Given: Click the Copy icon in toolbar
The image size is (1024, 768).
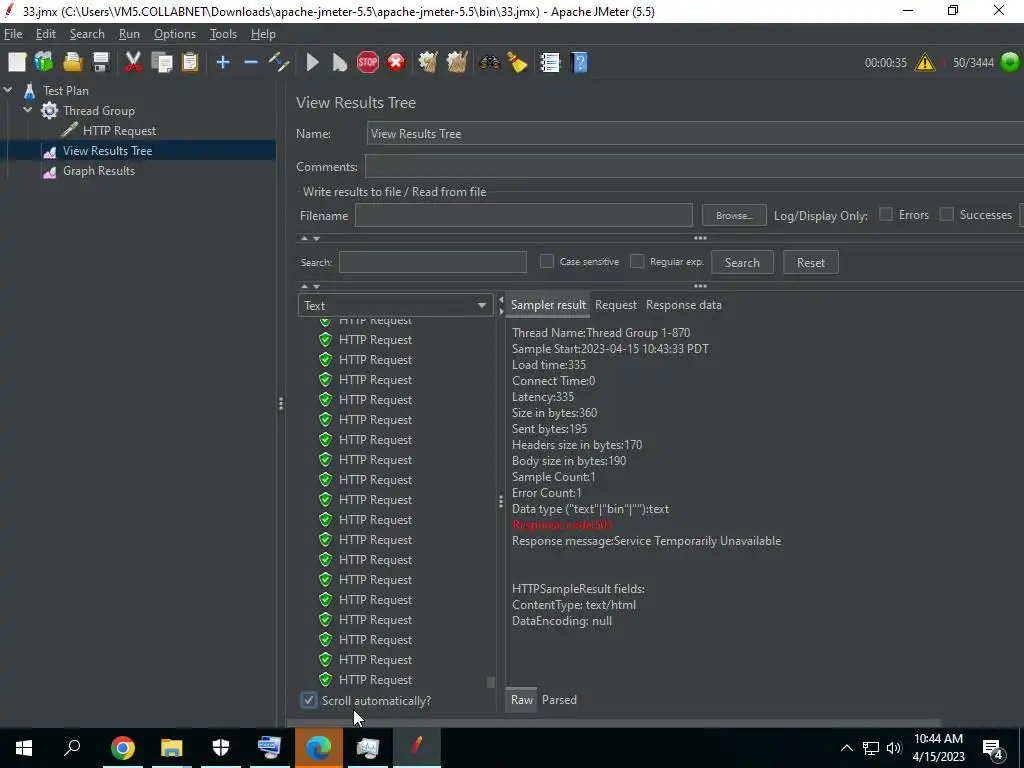Looking at the screenshot, I should [x=161, y=63].
